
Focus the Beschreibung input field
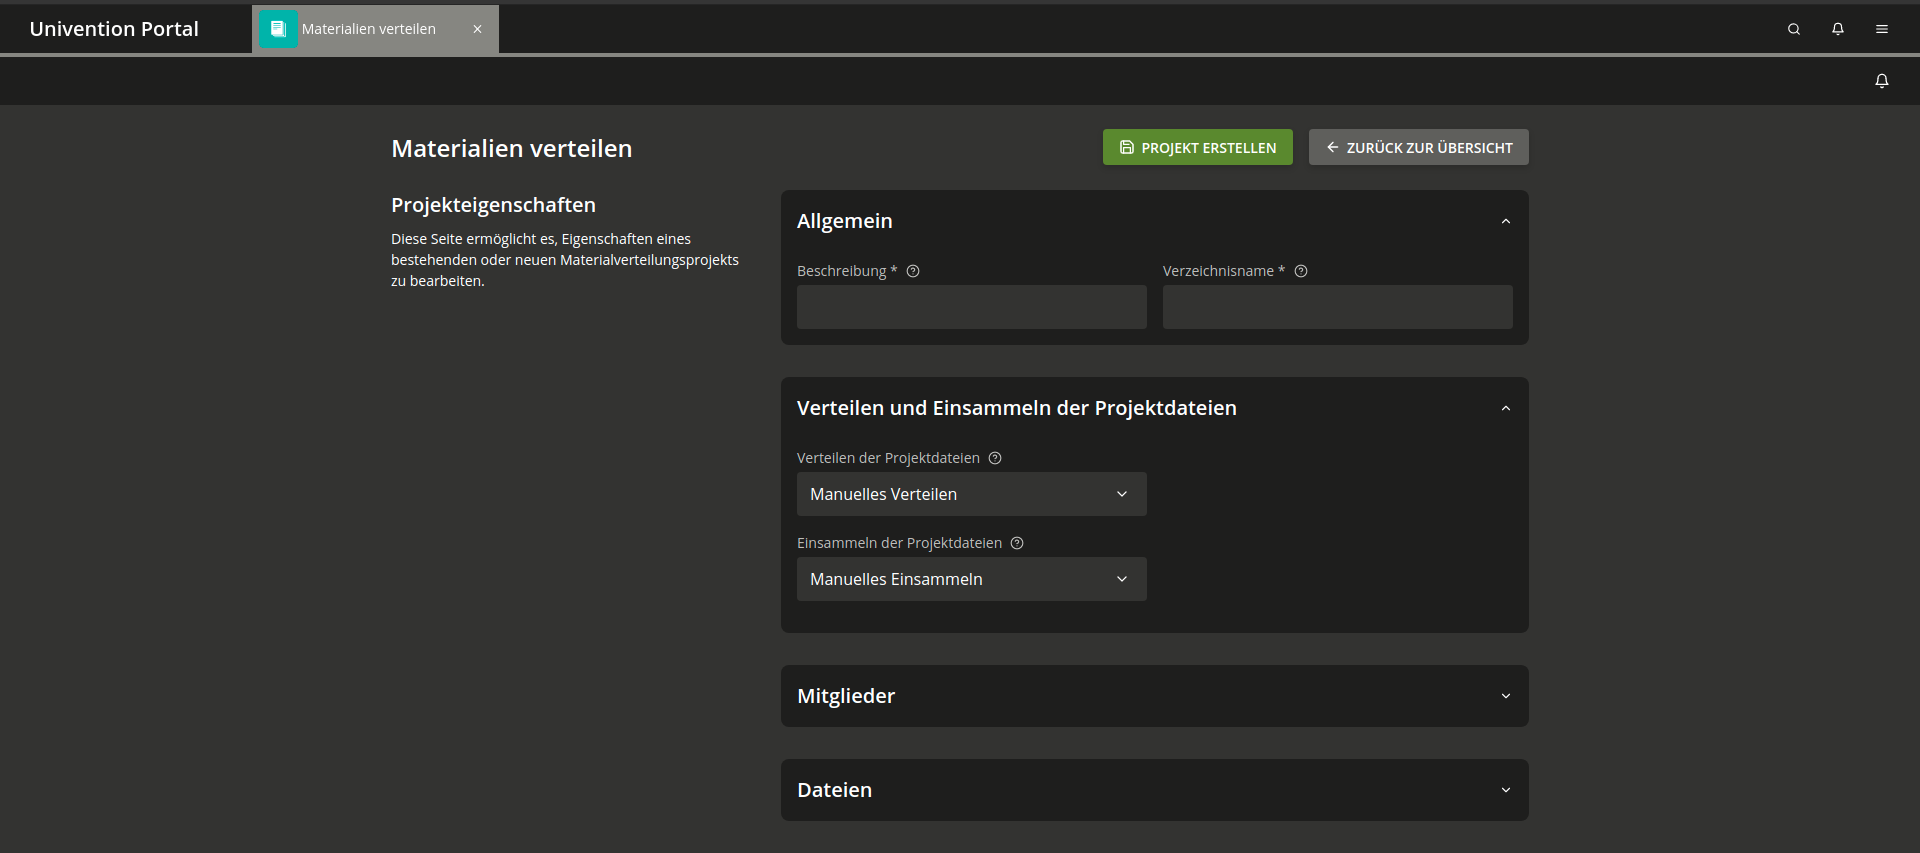[x=972, y=307]
